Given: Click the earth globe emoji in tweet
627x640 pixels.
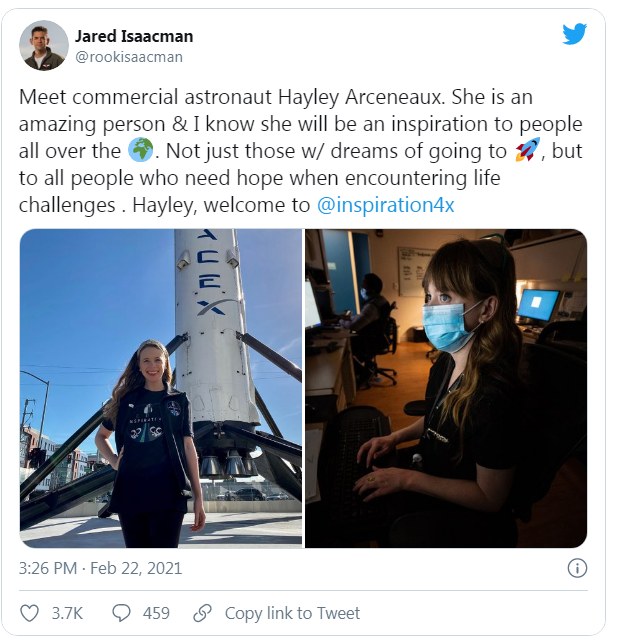Looking at the screenshot, I should 140,150.
